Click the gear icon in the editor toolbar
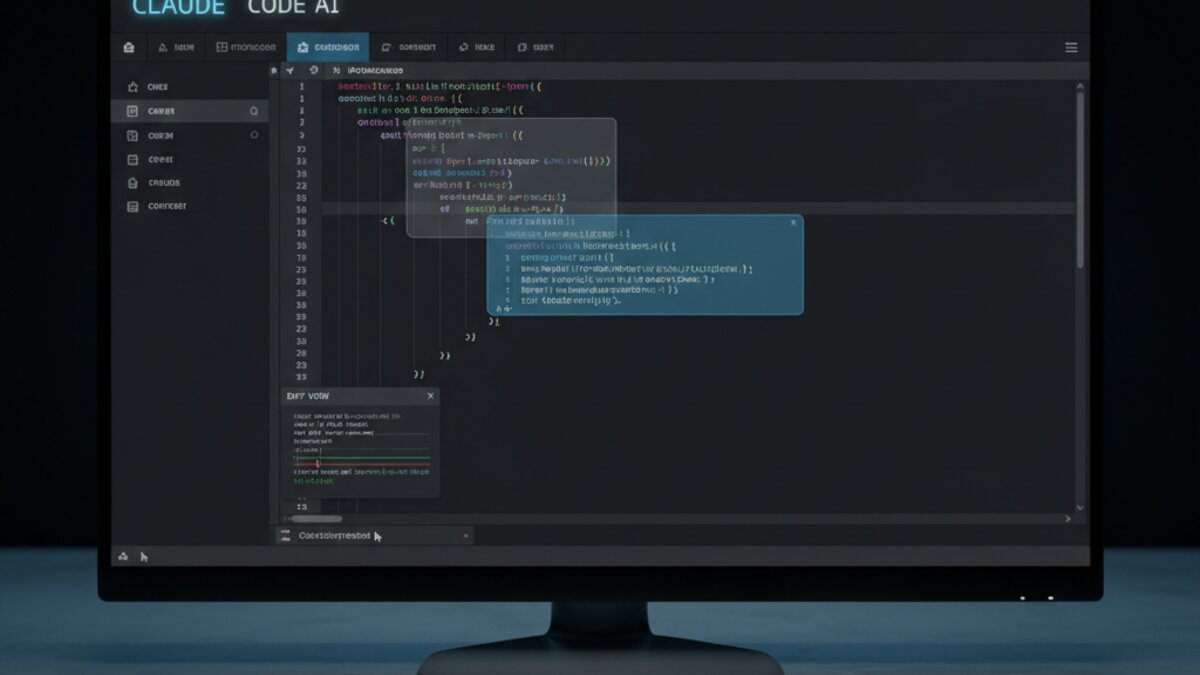 pyautogui.click(x=313, y=71)
